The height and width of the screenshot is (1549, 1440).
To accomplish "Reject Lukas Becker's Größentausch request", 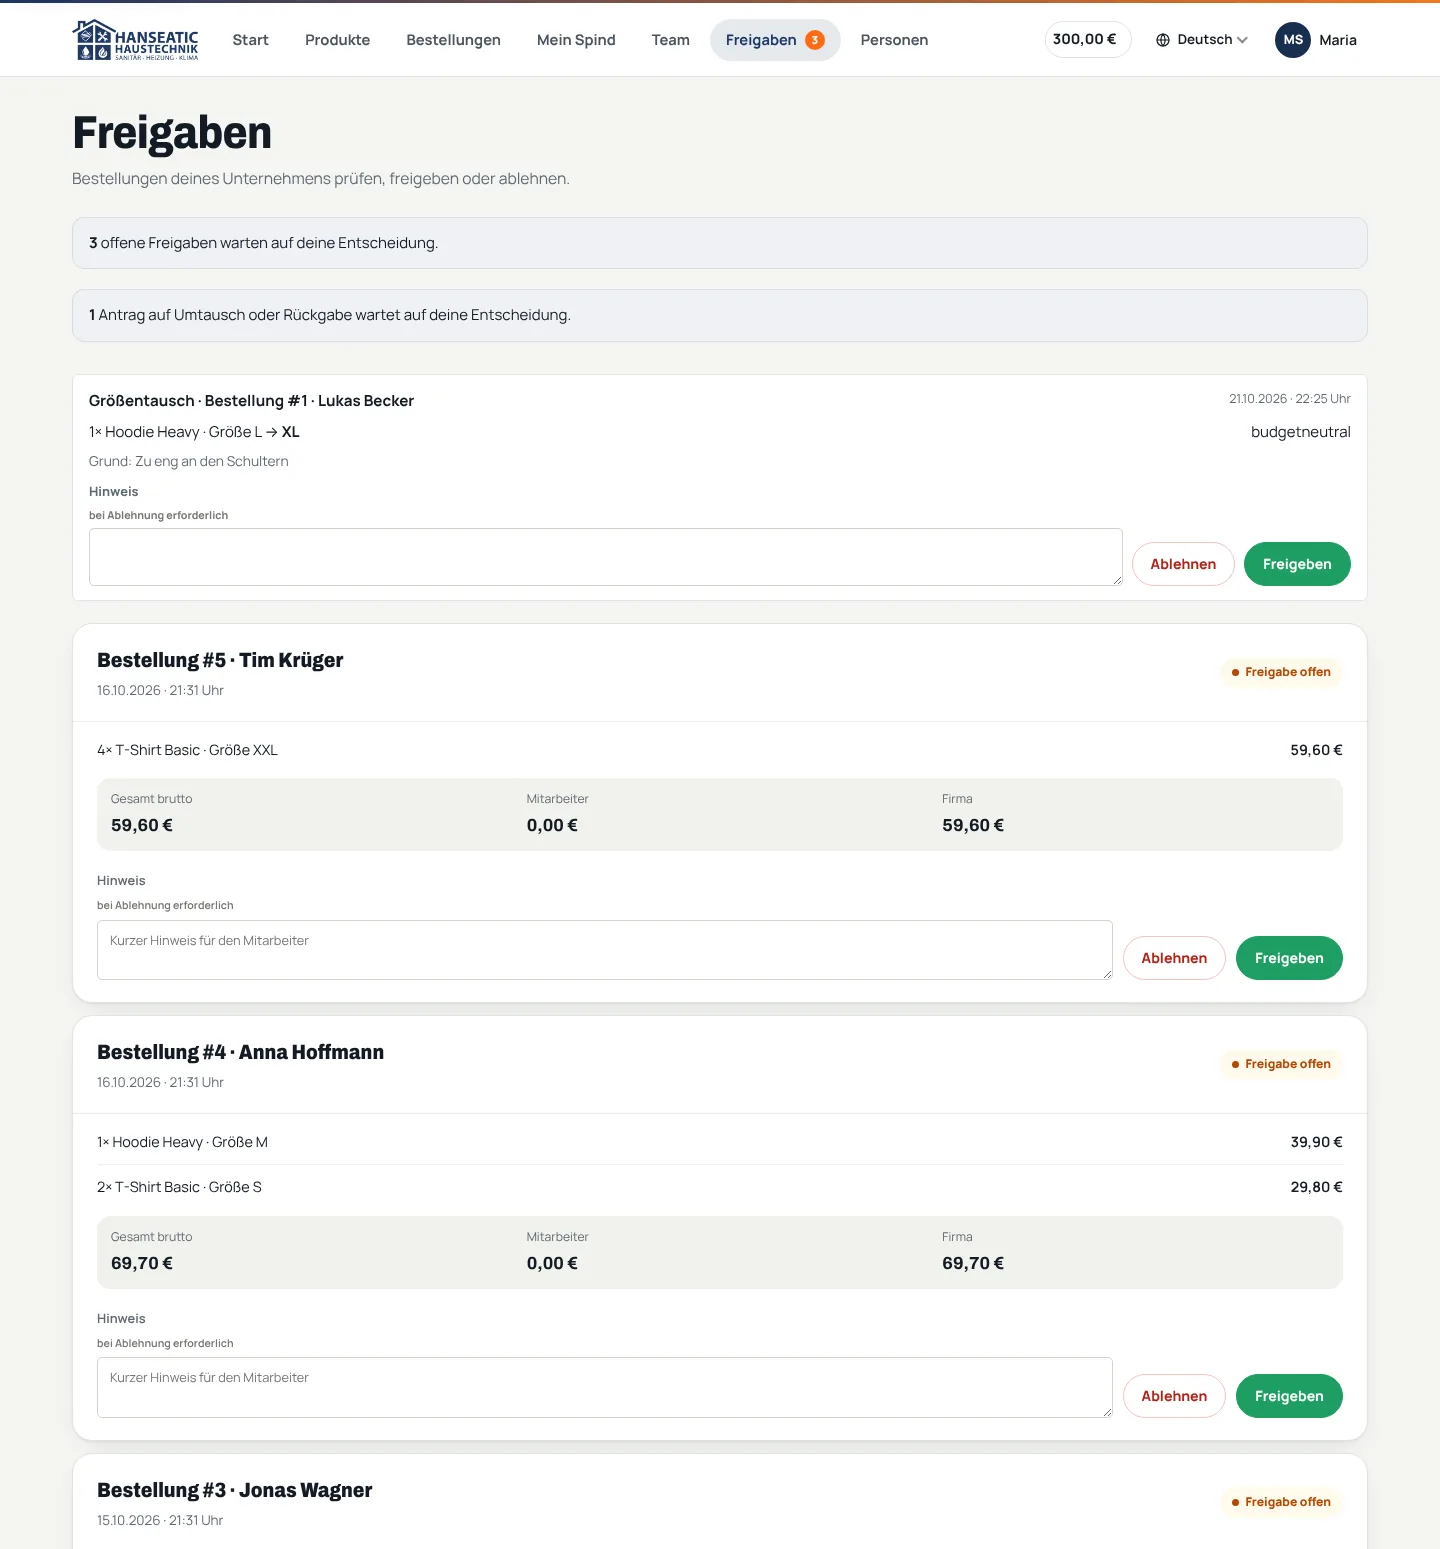I will point(1183,564).
